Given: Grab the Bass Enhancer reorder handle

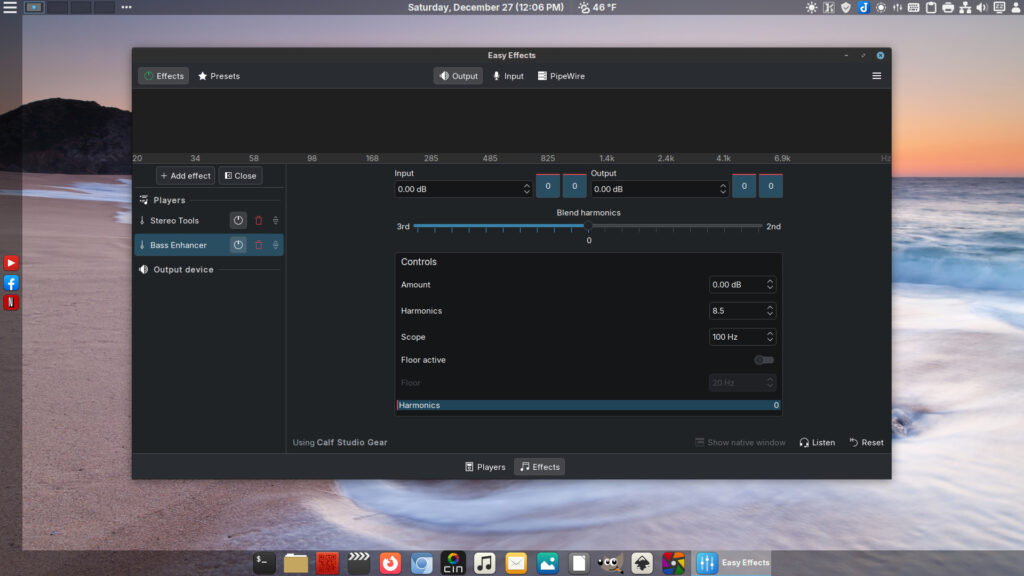Looking at the screenshot, I should (275, 245).
